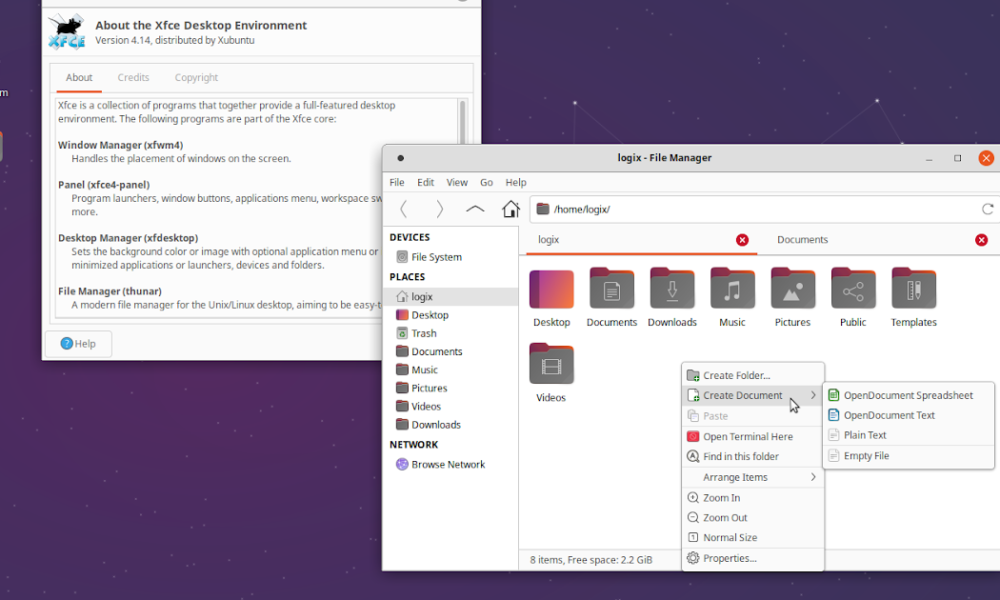Expand the Arrange Items submenu

tap(753, 477)
